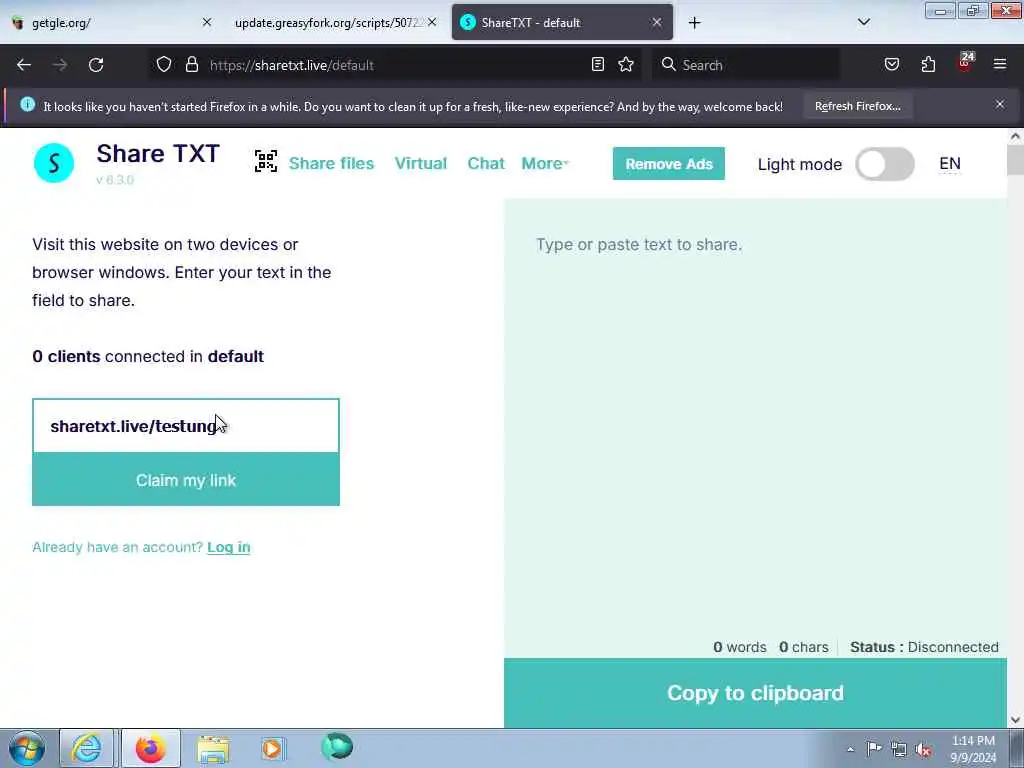
Task: Click the scrollbar down arrow
Action: [x=1015, y=720]
